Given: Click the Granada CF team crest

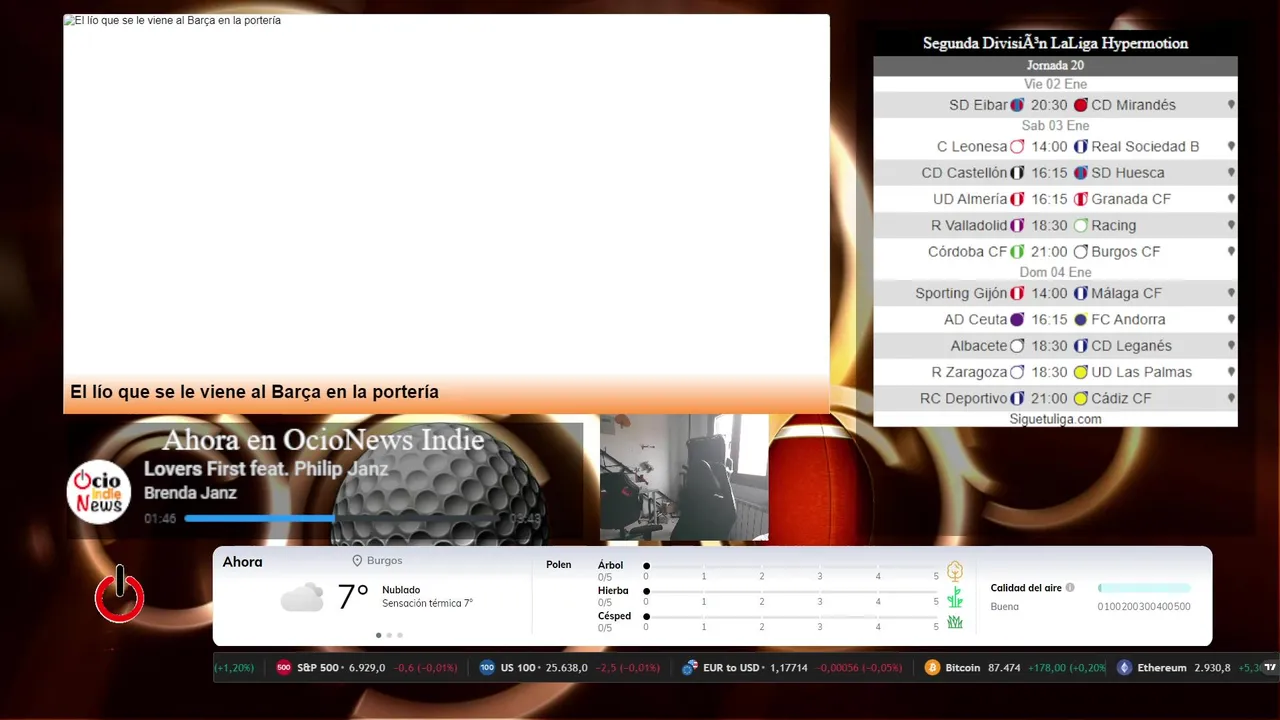Looking at the screenshot, I should pyautogui.click(x=1081, y=199).
